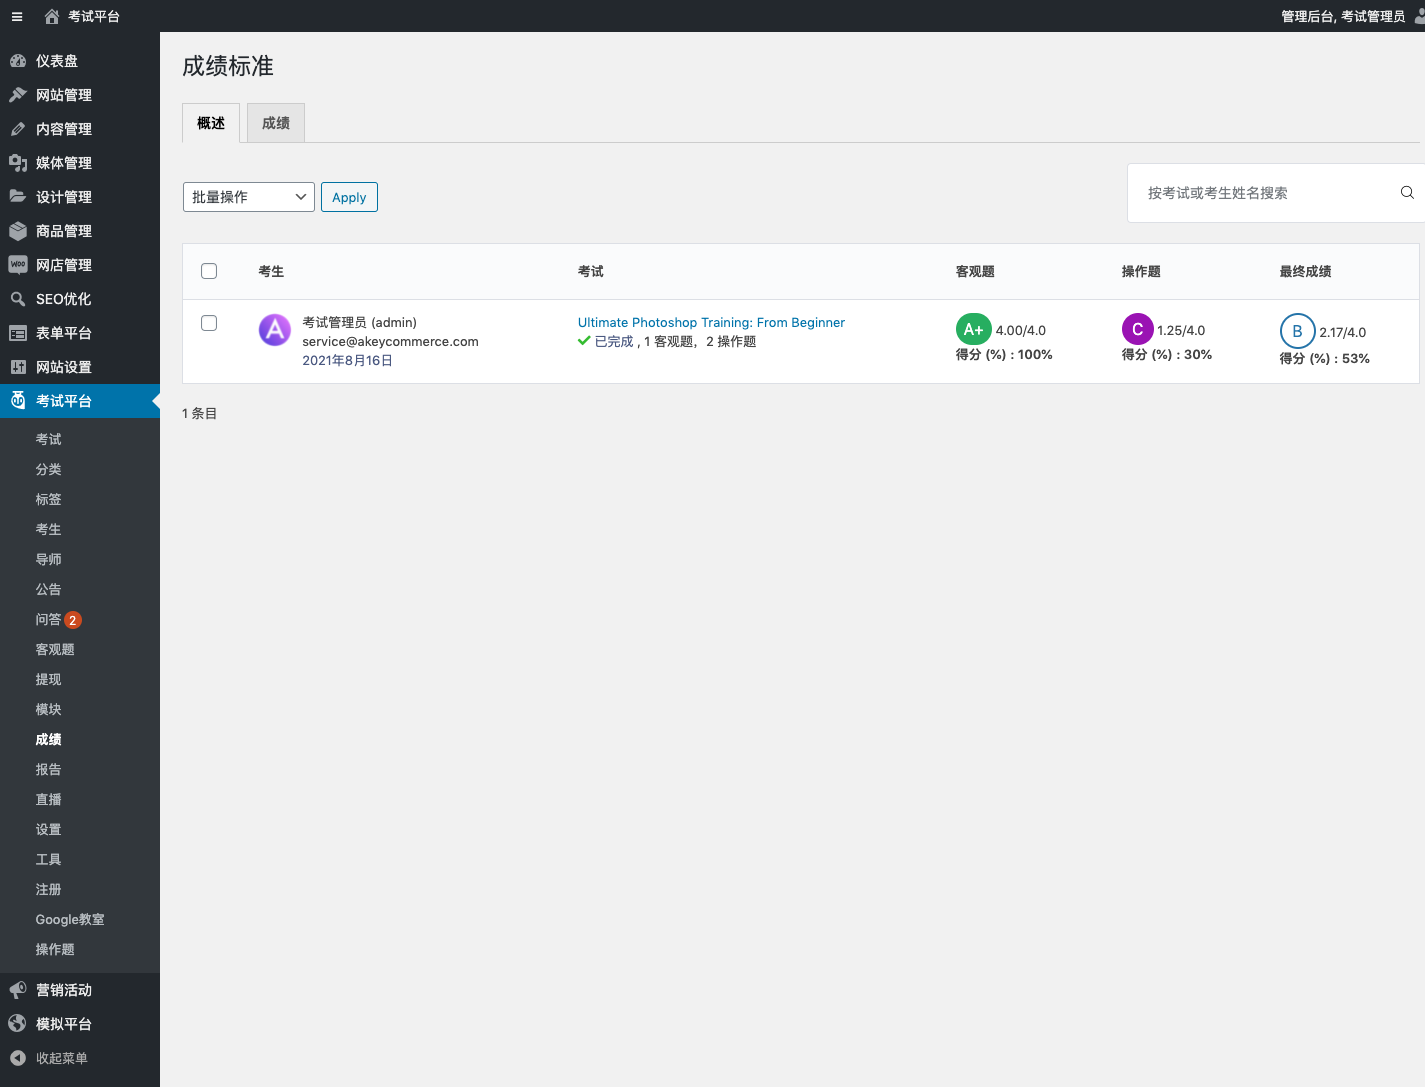1425x1087 pixels.
Task: Open 成绩 submenu item in sidebar
Action: pyautogui.click(x=48, y=739)
